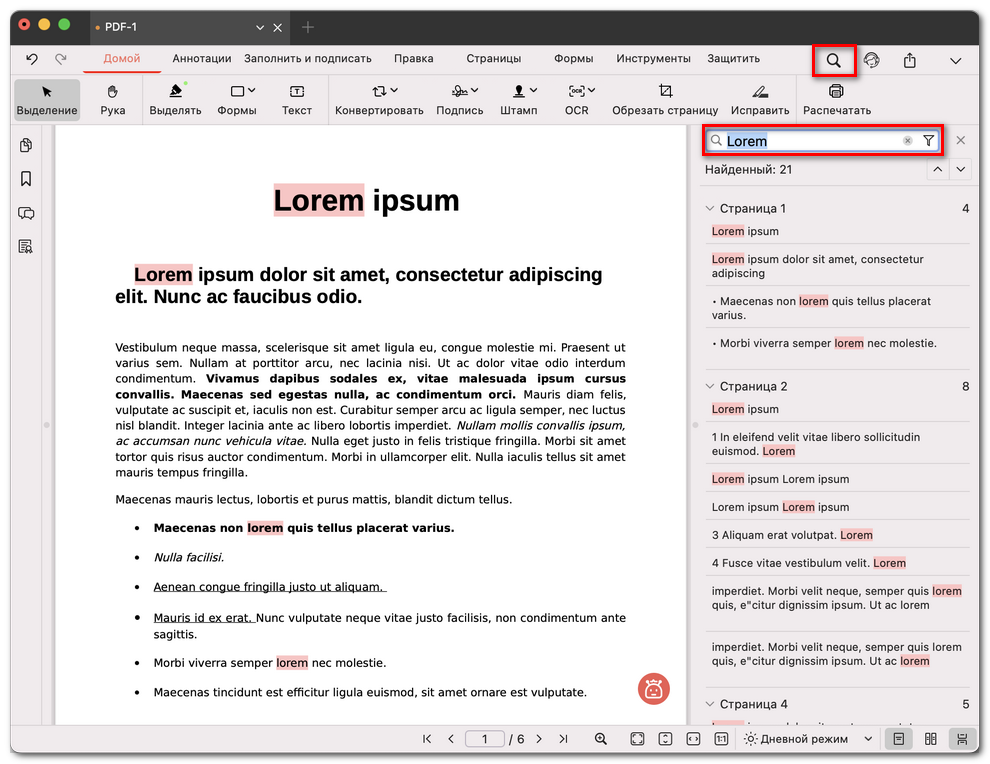
Task: Expand the Страница 4 search results group
Action: tap(711, 704)
